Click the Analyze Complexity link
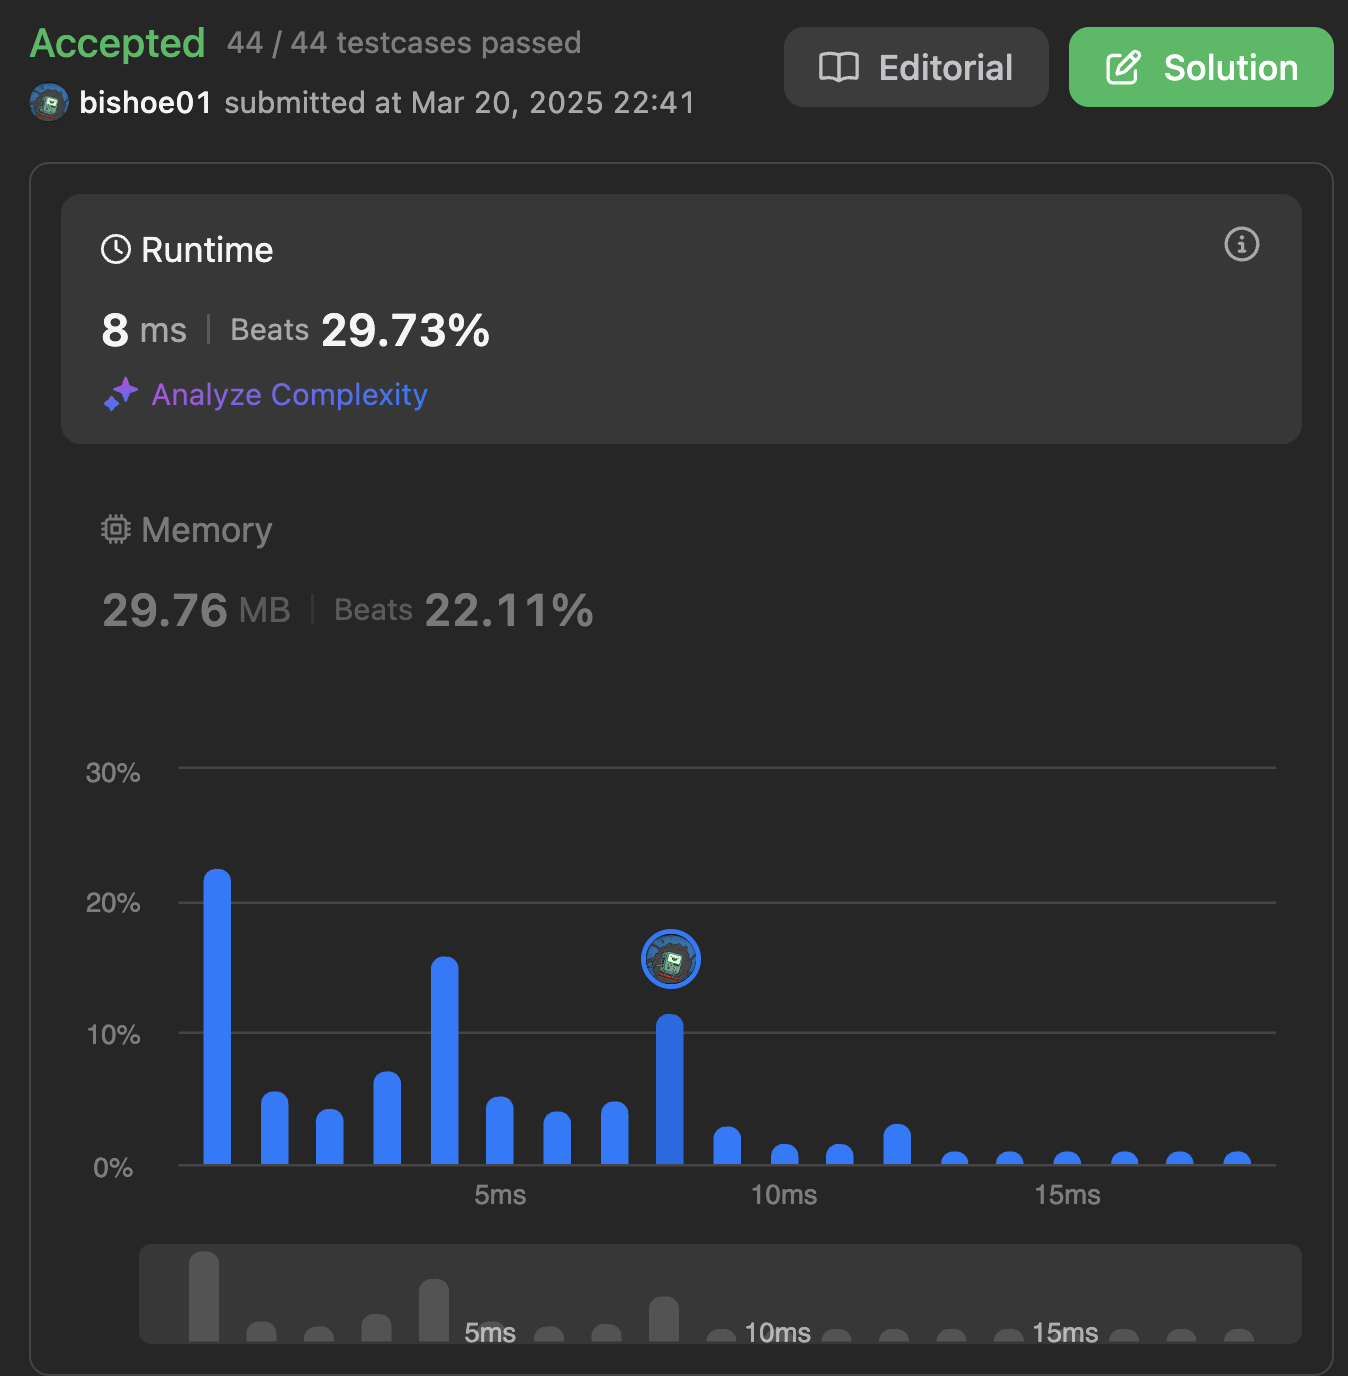The image size is (1348, 1376). 289,394
